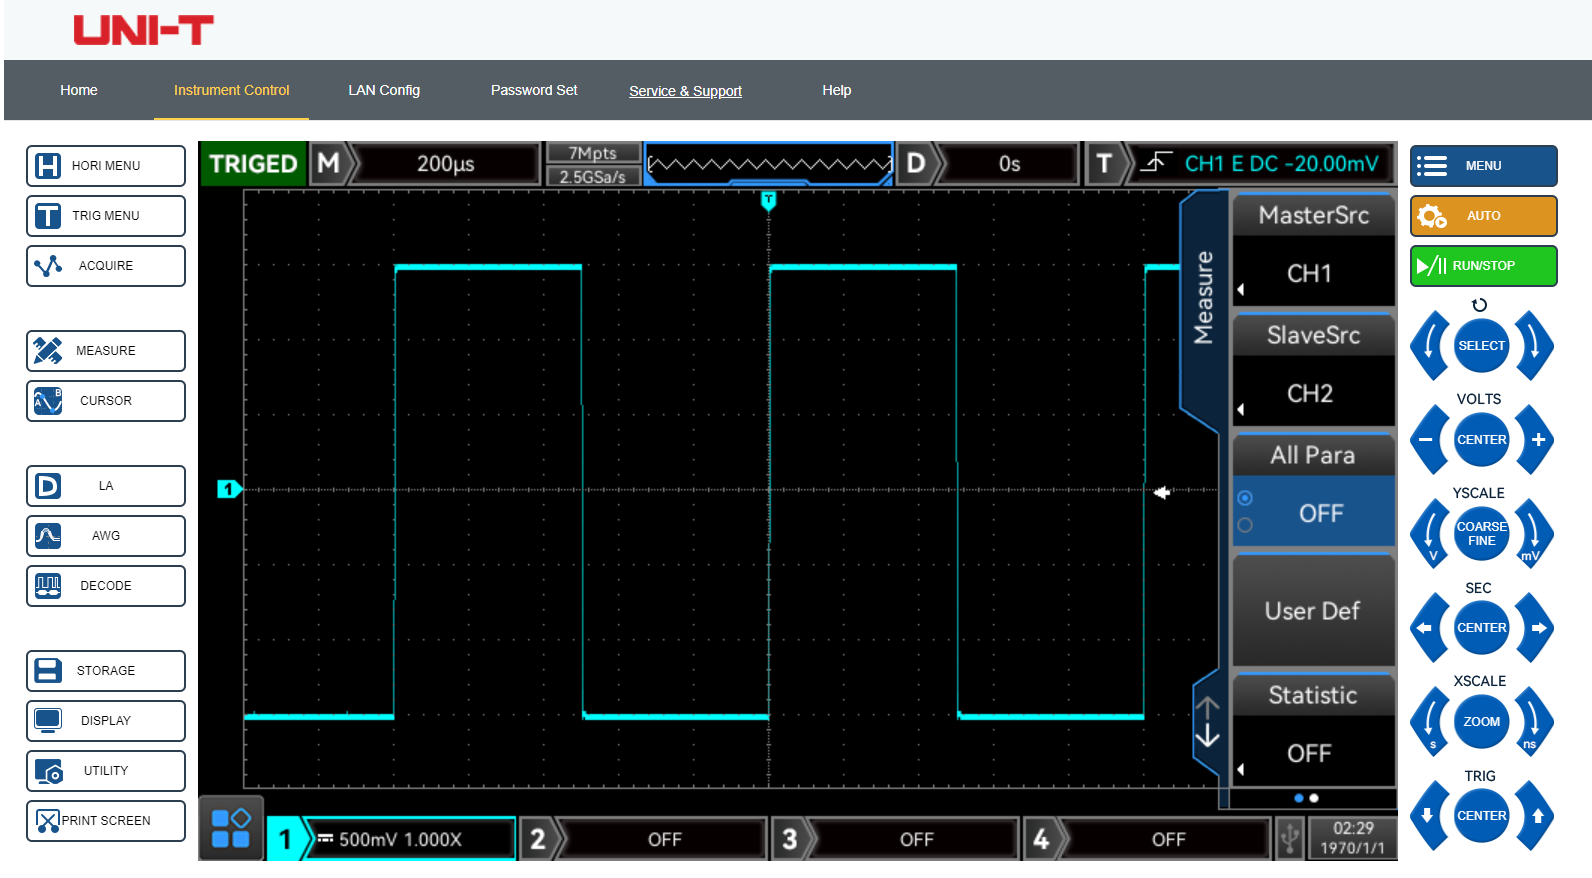Screen dimensions: 1592x878
Task: Expand the Statistic OFF selector
Action: point(1312,754)
